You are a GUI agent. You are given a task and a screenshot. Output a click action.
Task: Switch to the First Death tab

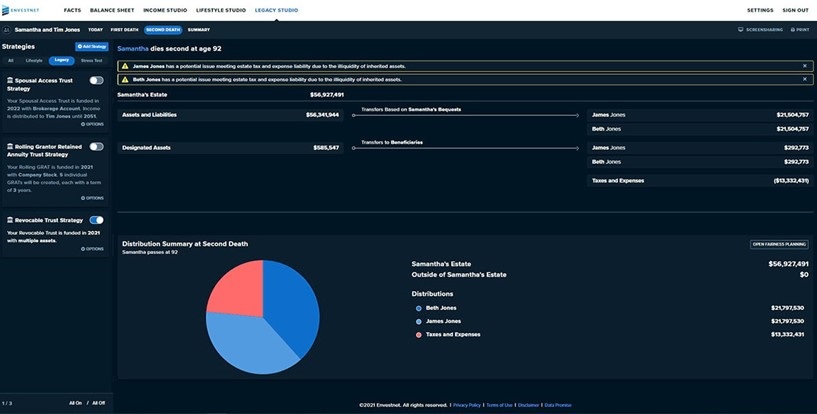[125, 30]
